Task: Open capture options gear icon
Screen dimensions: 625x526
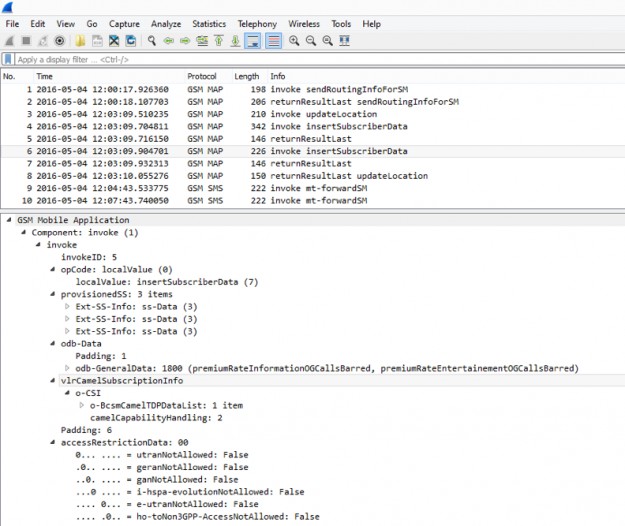Action: coord(60,41)
